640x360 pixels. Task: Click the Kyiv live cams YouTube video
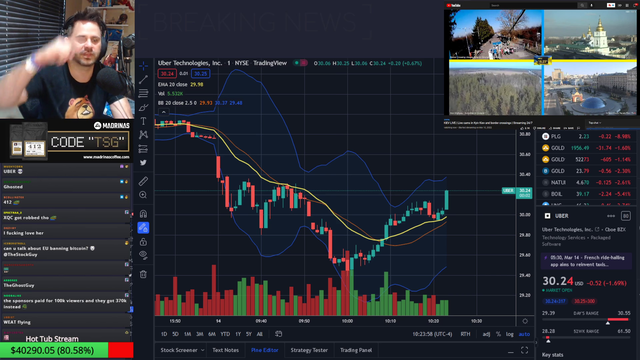[542, 62]
